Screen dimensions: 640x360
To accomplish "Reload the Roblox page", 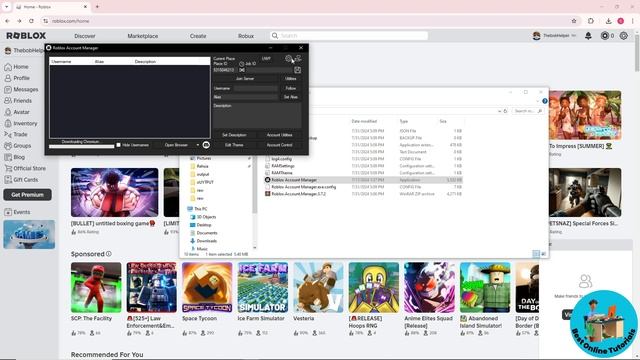I will click(x=31, y=21).
